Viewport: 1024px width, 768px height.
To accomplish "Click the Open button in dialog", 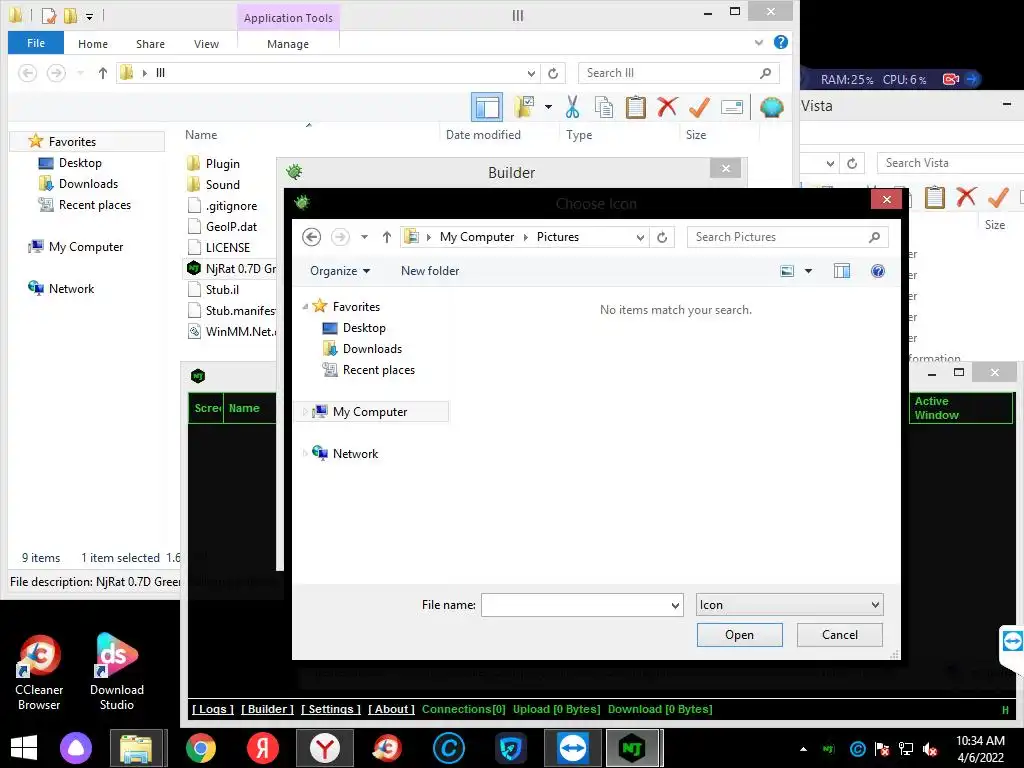I will pos(739,635).
